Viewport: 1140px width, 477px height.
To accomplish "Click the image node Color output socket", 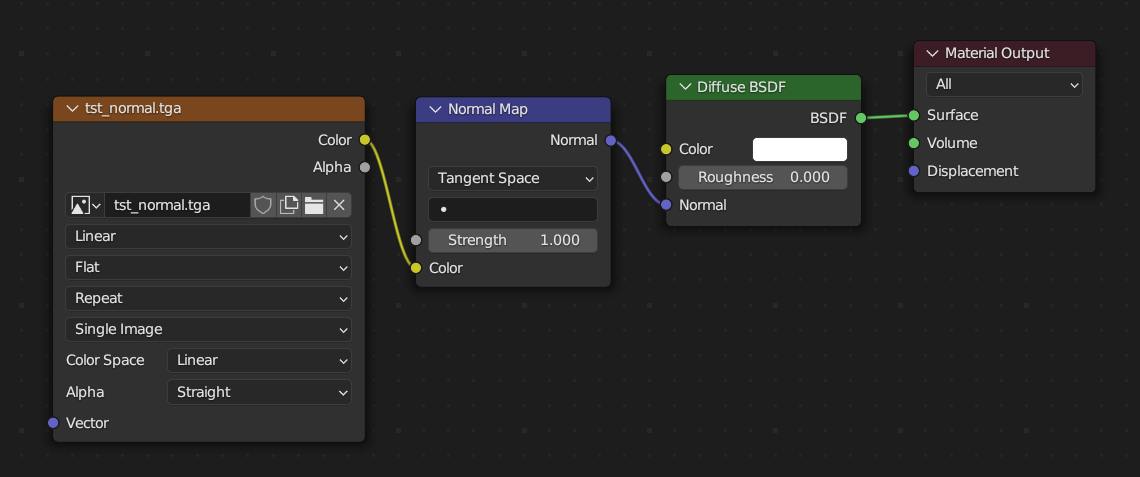I will point(365,140).
